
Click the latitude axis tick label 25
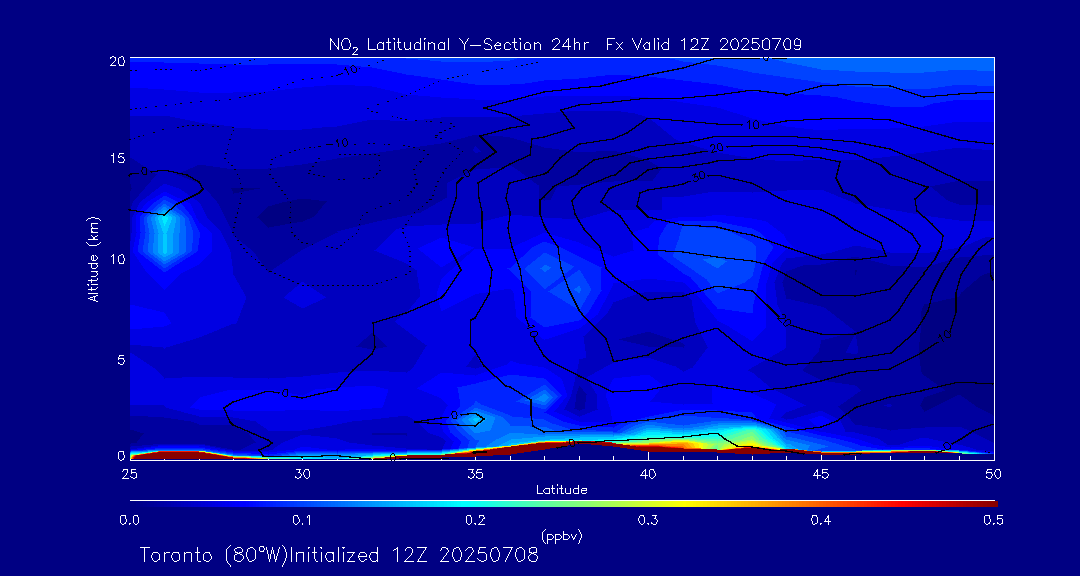[x=129, y=474]
